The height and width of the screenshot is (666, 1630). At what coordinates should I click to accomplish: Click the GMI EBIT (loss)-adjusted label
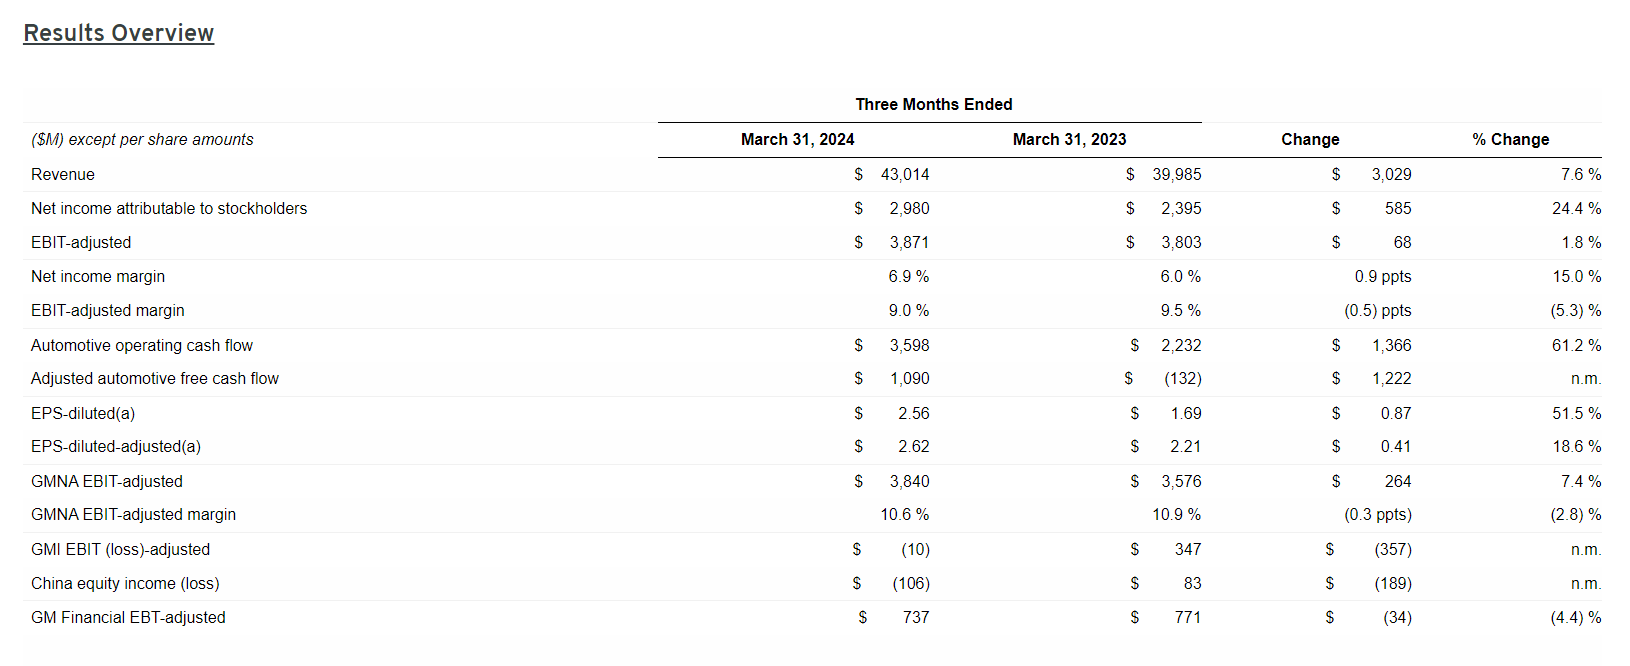[120, 550]
